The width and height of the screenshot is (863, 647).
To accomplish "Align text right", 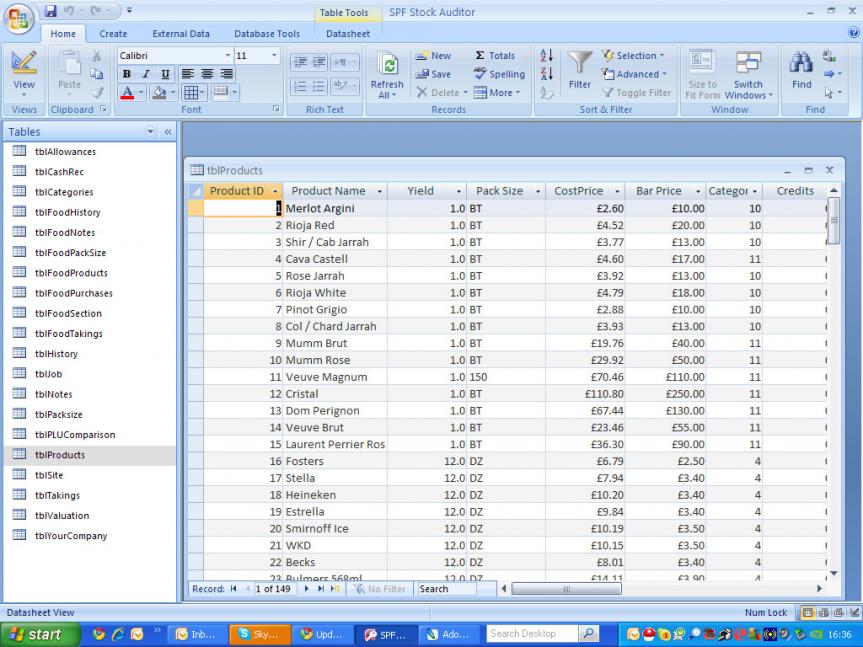I will coord(226,74).
